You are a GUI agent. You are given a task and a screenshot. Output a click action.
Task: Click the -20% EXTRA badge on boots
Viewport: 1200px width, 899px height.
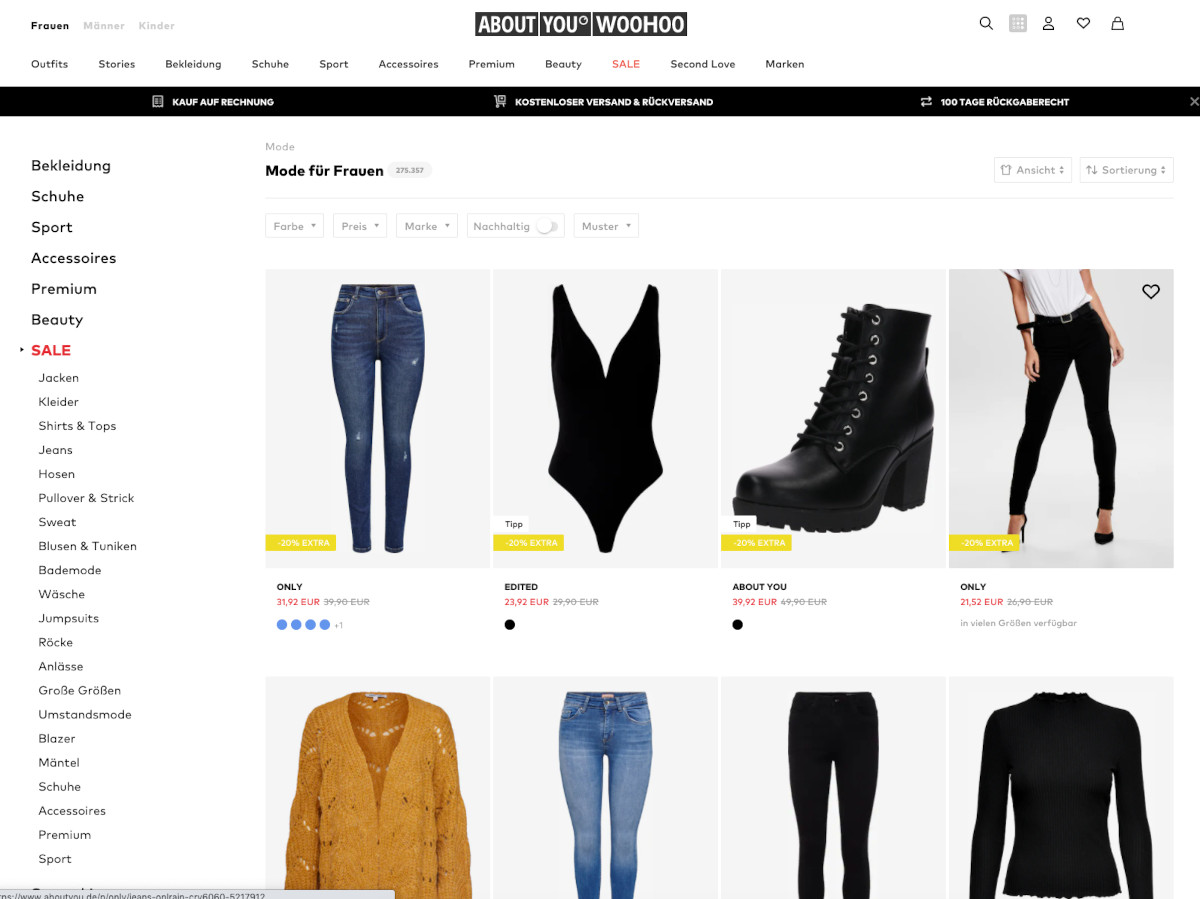tap(756, 543)
